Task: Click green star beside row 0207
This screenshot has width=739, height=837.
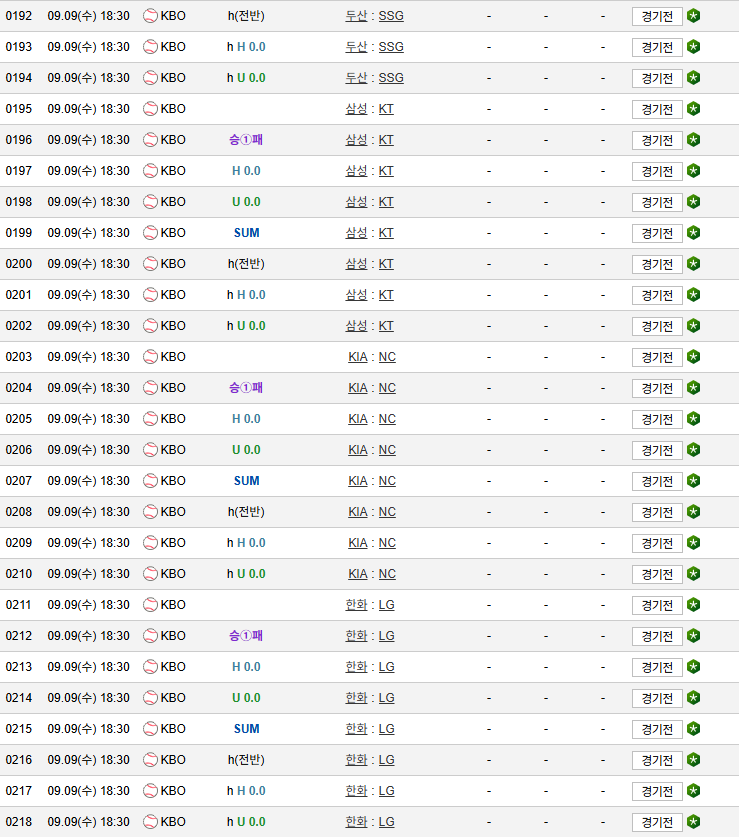Action: pyautogui.click(x=693, y=481)
